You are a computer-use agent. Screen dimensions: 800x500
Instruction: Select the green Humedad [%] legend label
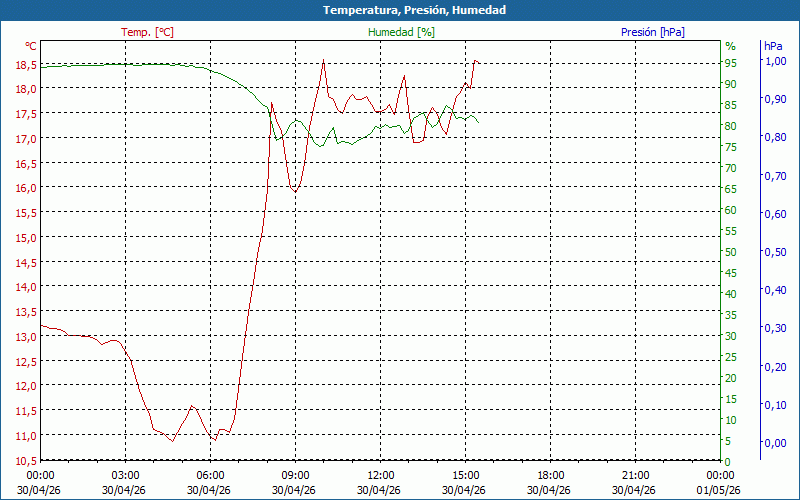coord(401,32)
